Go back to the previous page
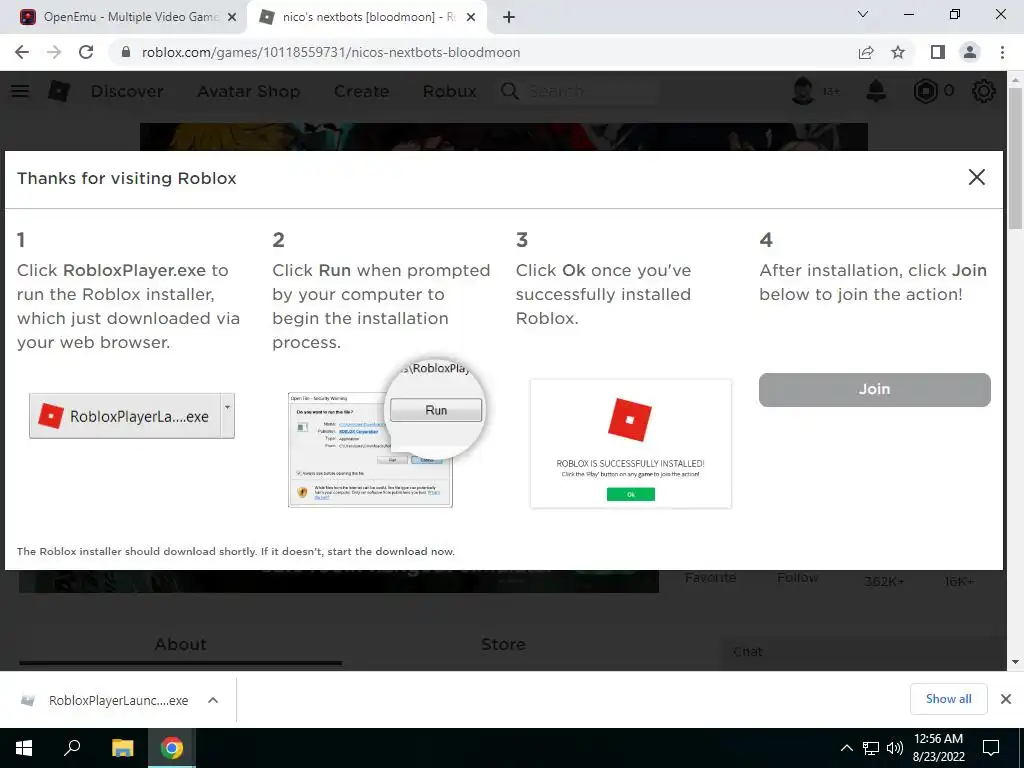Viewport: 1024px width, 768px height. (x=22, y=52)
